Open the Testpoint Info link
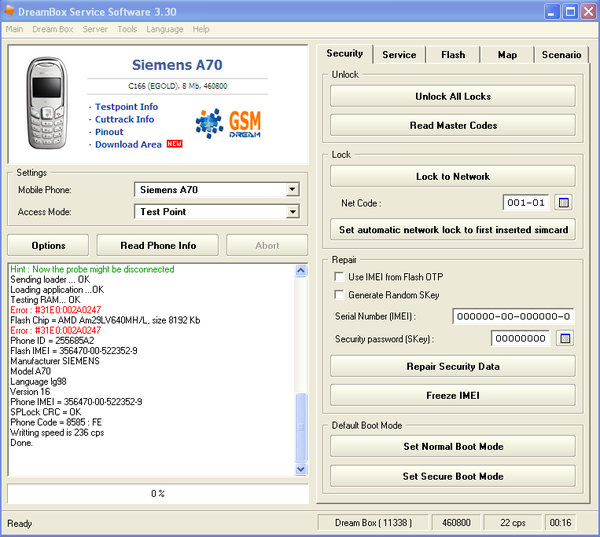600x537 pixels. click(x=126, y=107)
